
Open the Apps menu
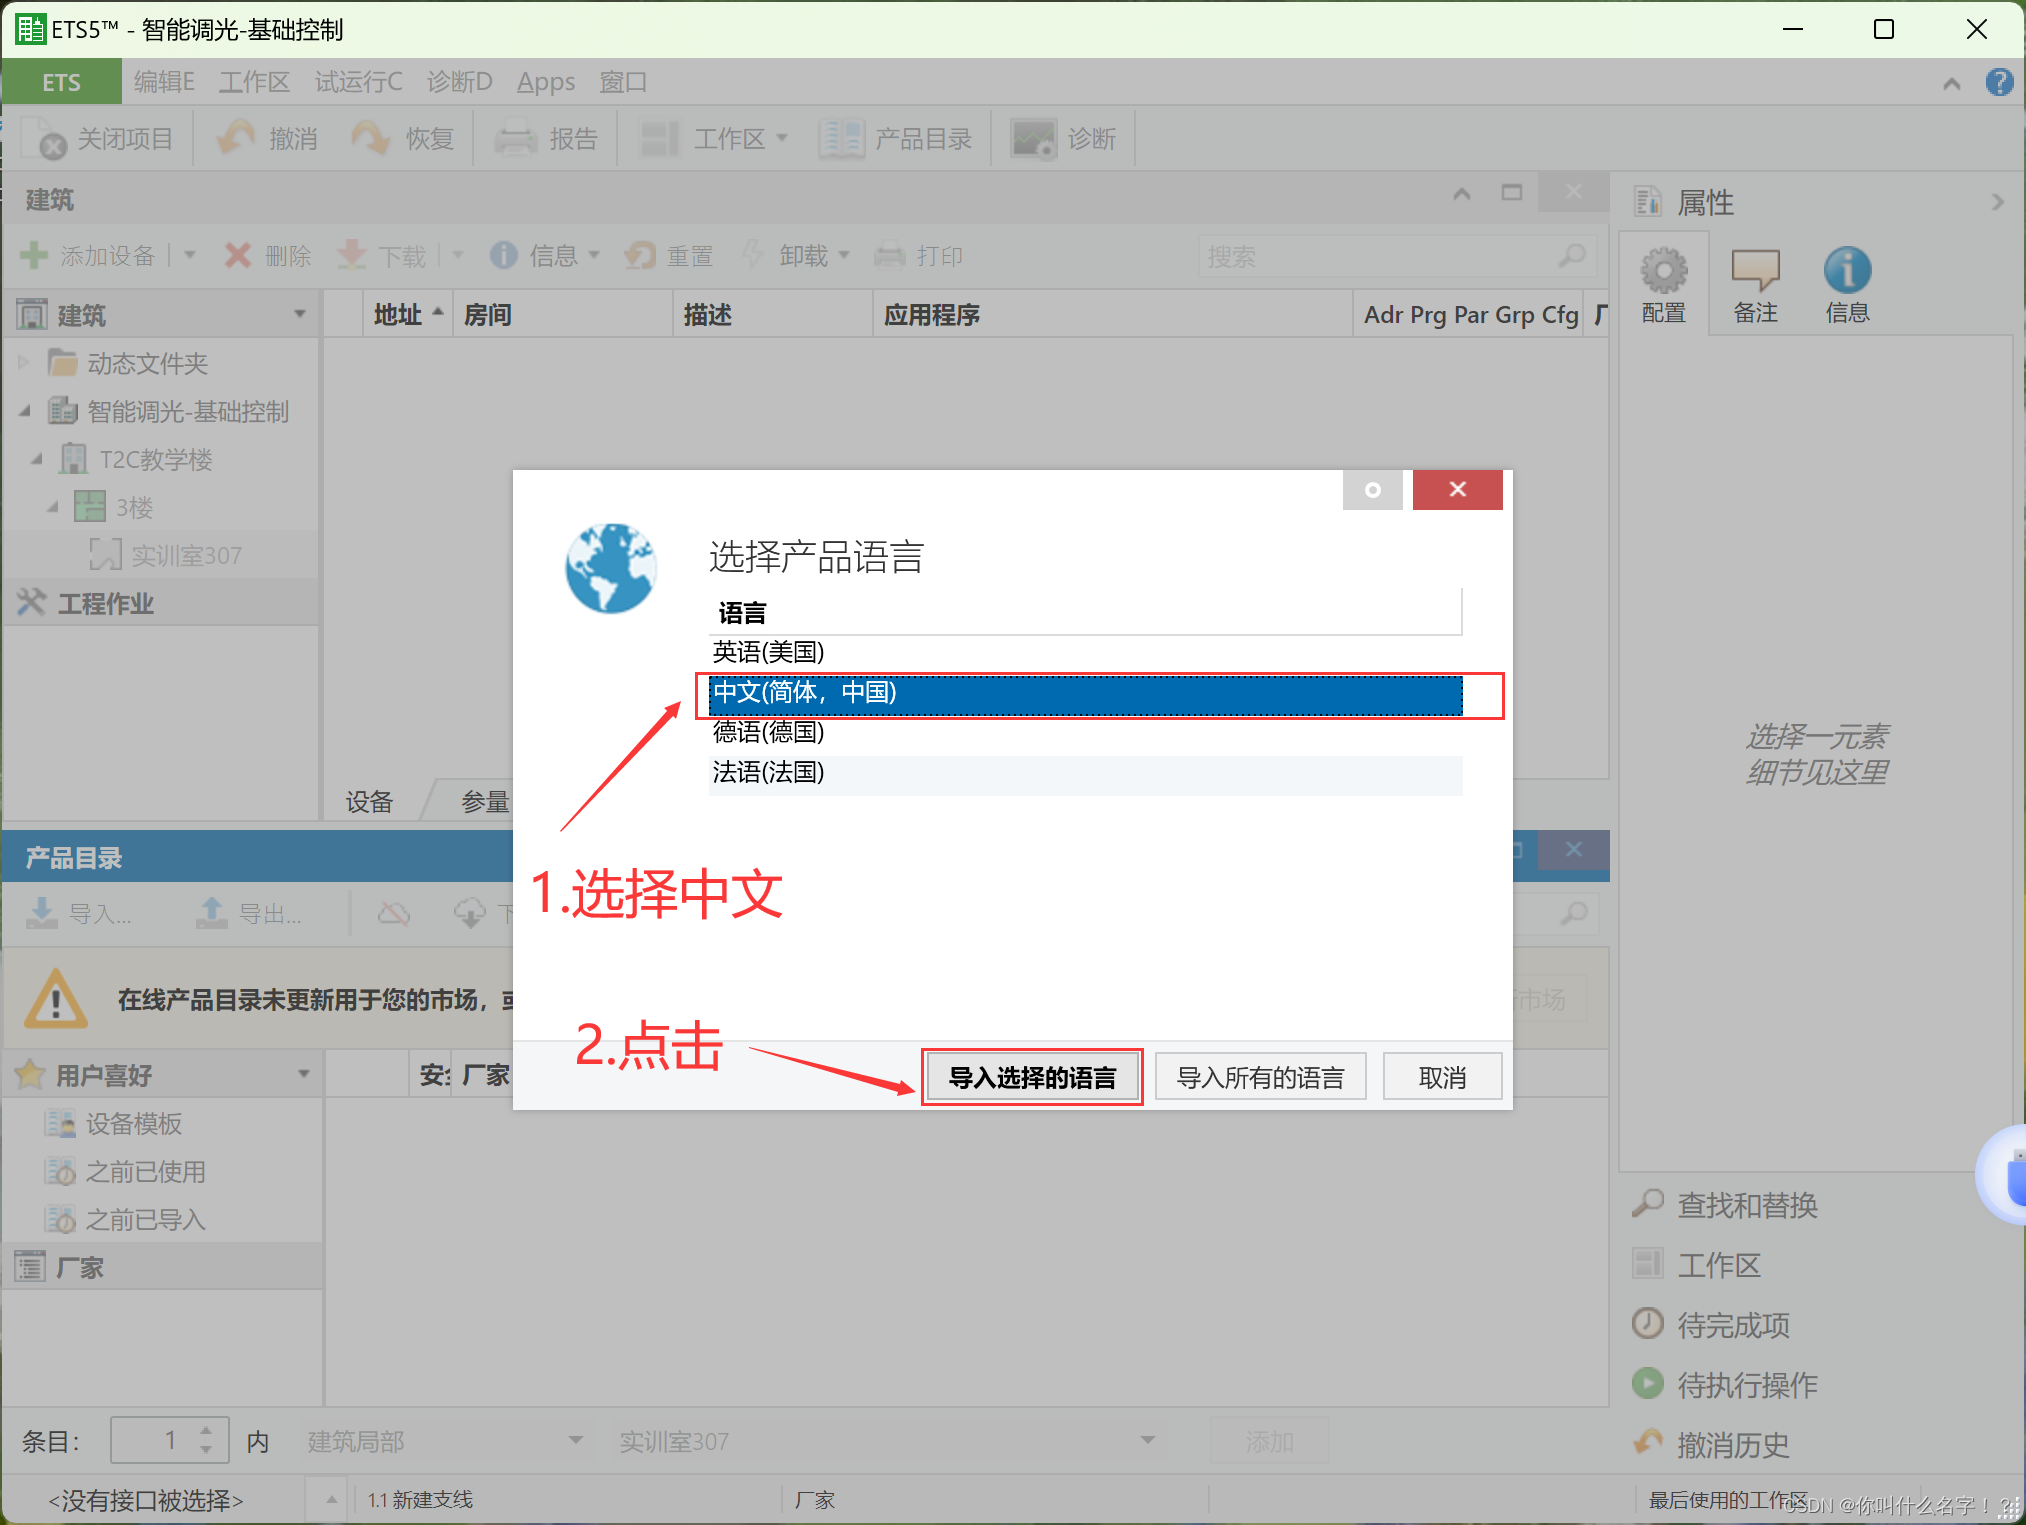pos(545,82)
